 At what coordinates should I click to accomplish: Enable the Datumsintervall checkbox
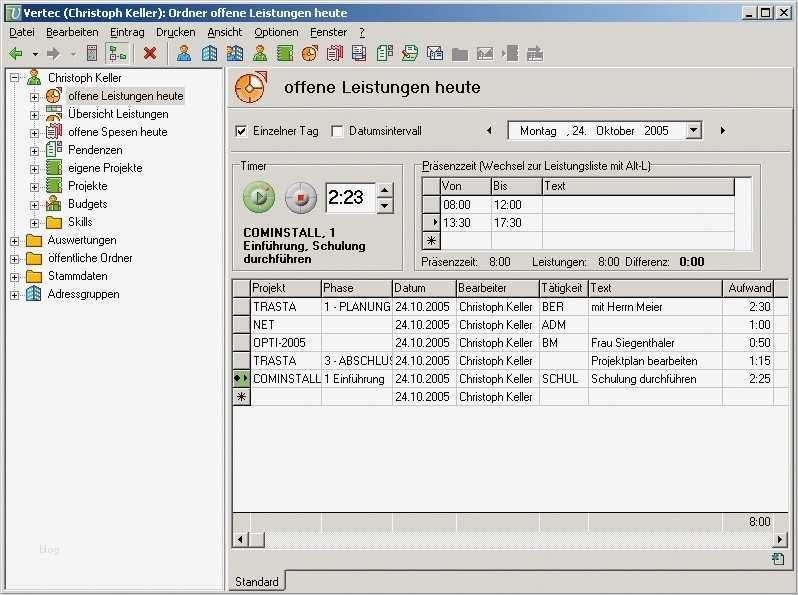(337, 131)
